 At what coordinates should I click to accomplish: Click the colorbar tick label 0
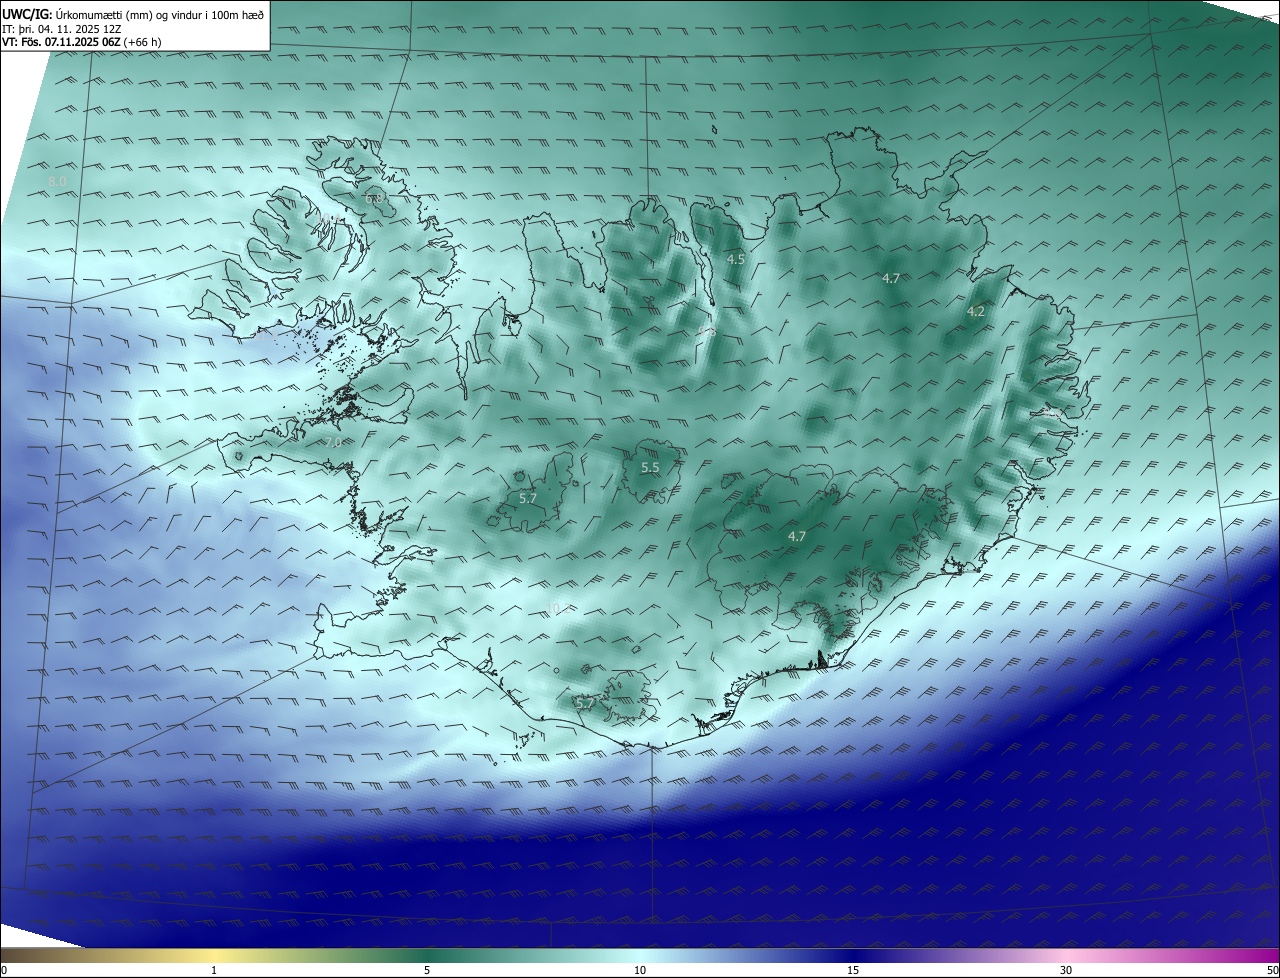click(x=4, y=970)
